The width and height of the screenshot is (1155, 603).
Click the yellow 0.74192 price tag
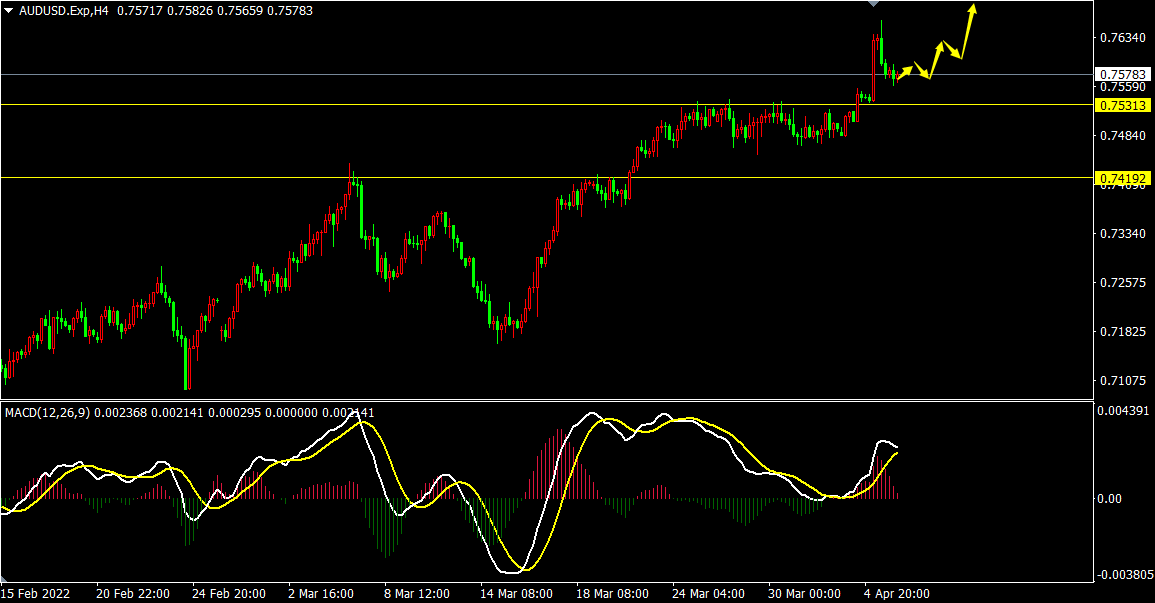[1122, 179]
